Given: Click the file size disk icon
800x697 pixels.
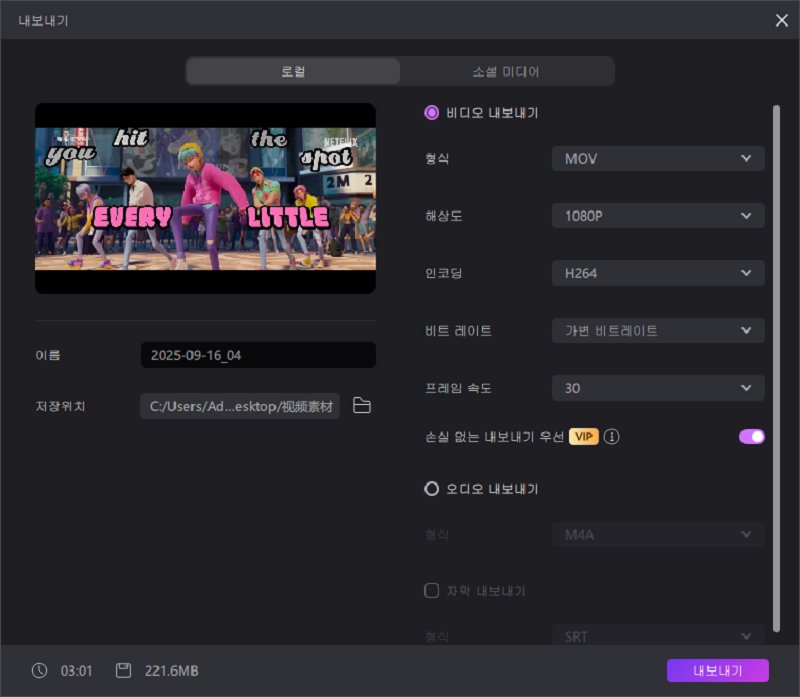Looking at the screenshot, I should click(124, 670).
